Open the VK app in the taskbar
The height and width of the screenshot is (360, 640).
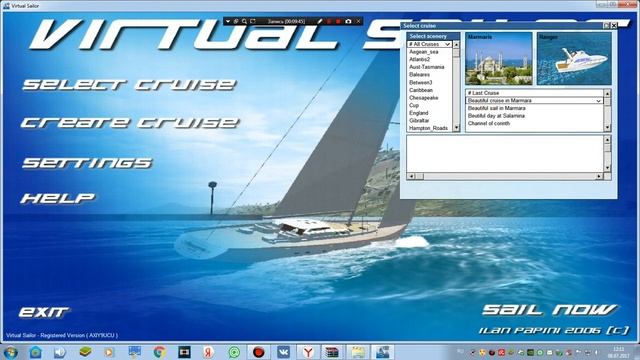[283, 352]
